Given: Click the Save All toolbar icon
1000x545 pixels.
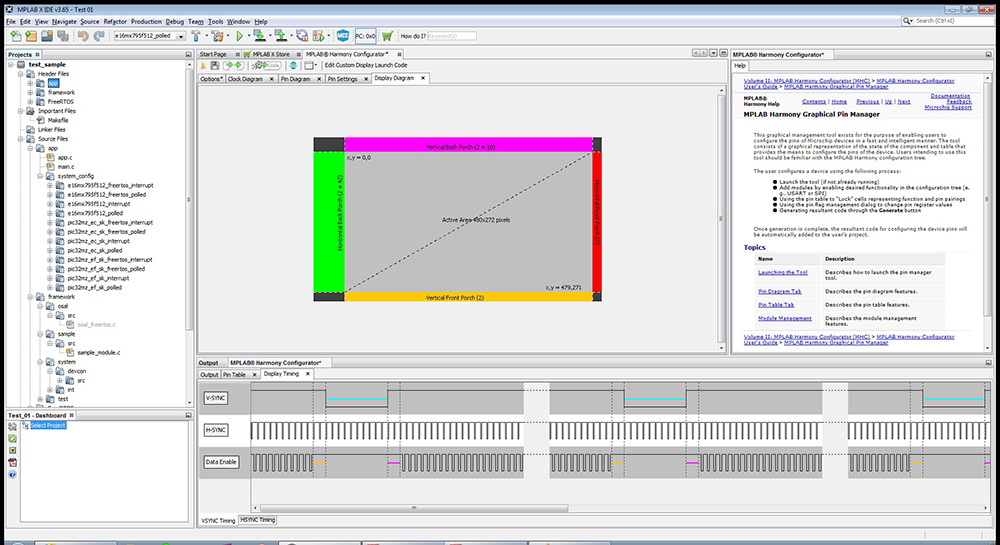Looking at the screenshot, I should click(62, 36).
